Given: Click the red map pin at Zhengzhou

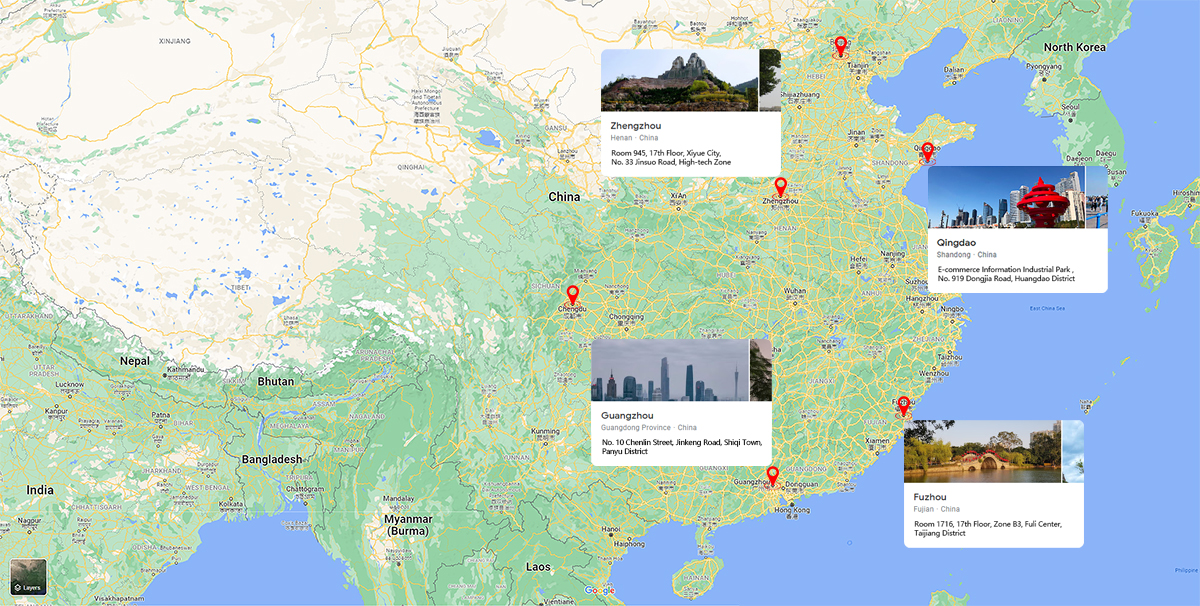Looking at the screenshot, I should tap(781, 186).
